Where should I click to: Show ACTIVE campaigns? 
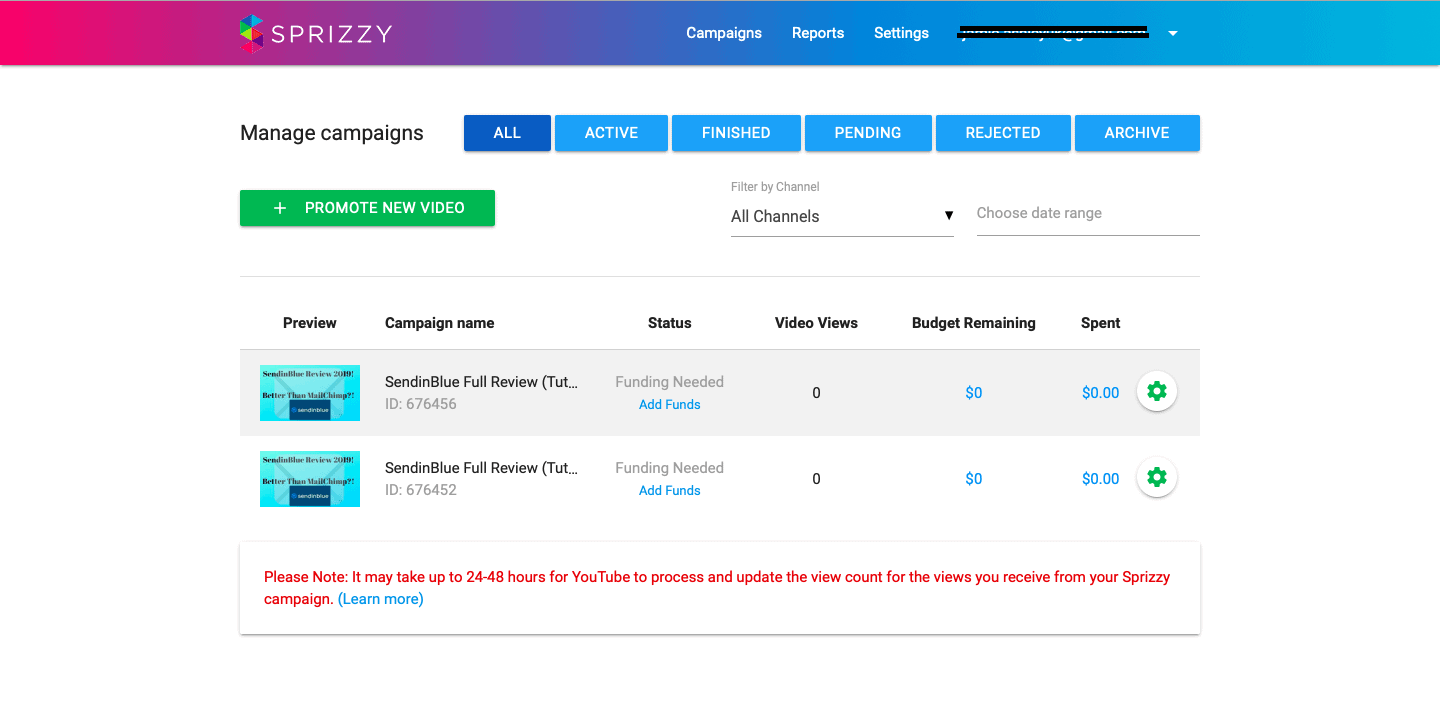tap(611, 133)
